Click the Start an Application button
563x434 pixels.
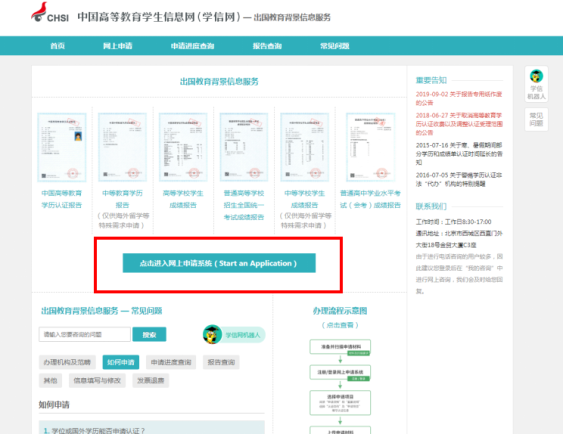[x=219, y=263]
